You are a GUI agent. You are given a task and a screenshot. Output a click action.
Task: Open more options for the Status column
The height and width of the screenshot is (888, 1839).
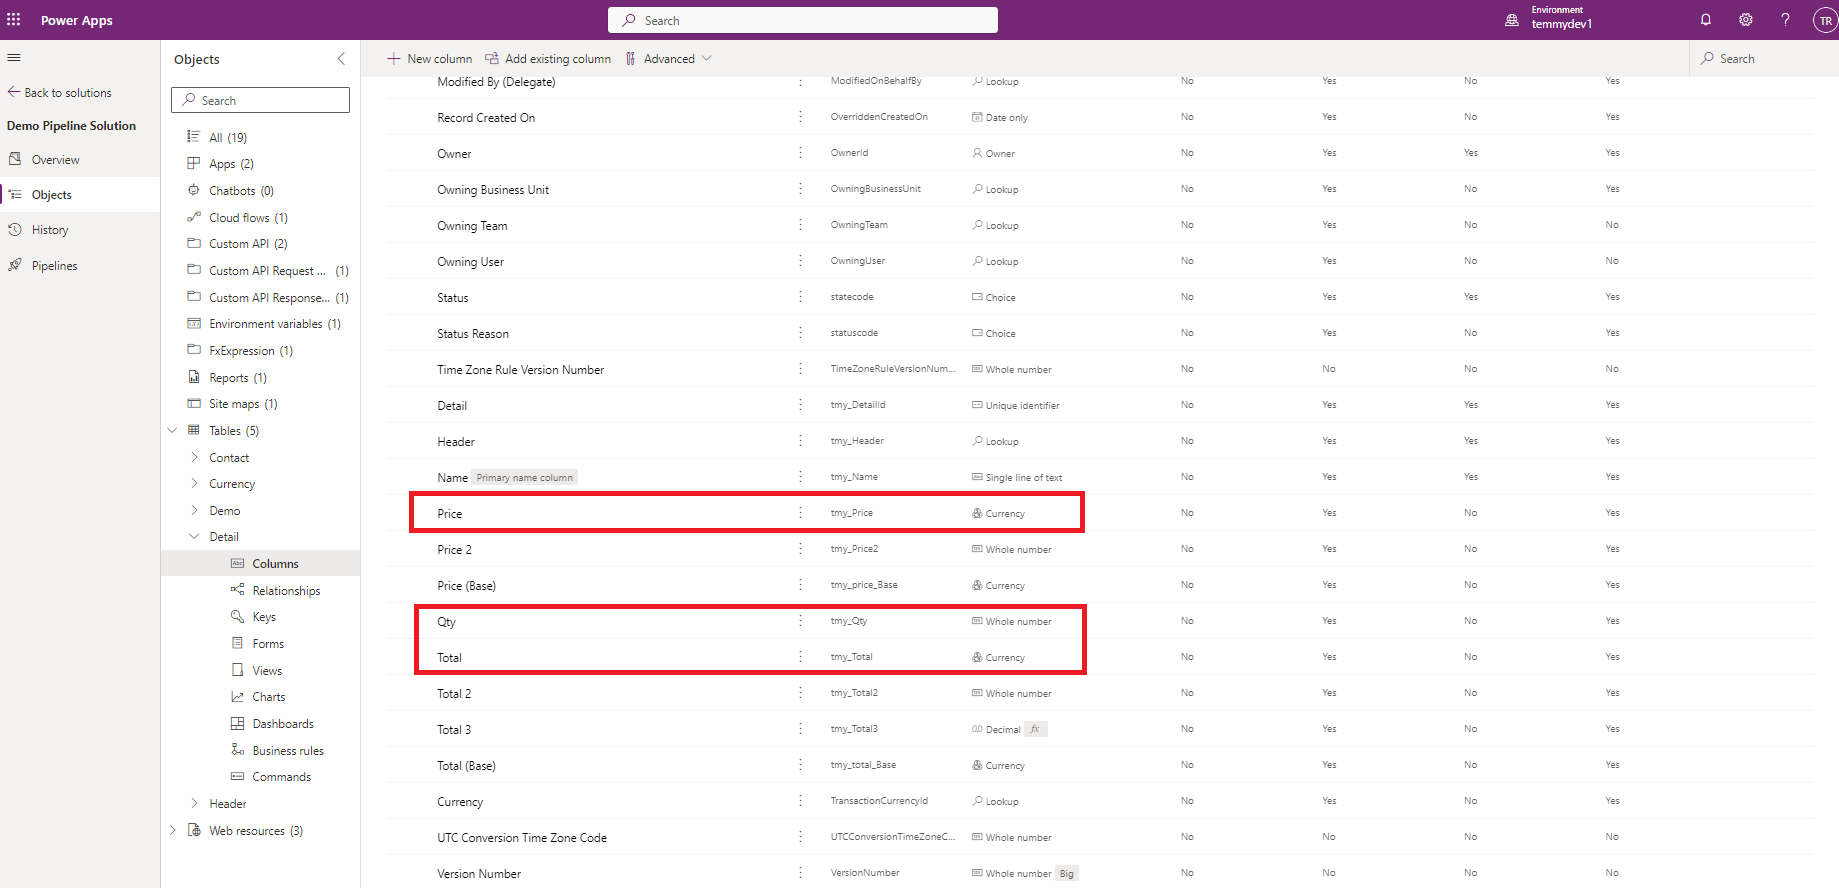800,297
